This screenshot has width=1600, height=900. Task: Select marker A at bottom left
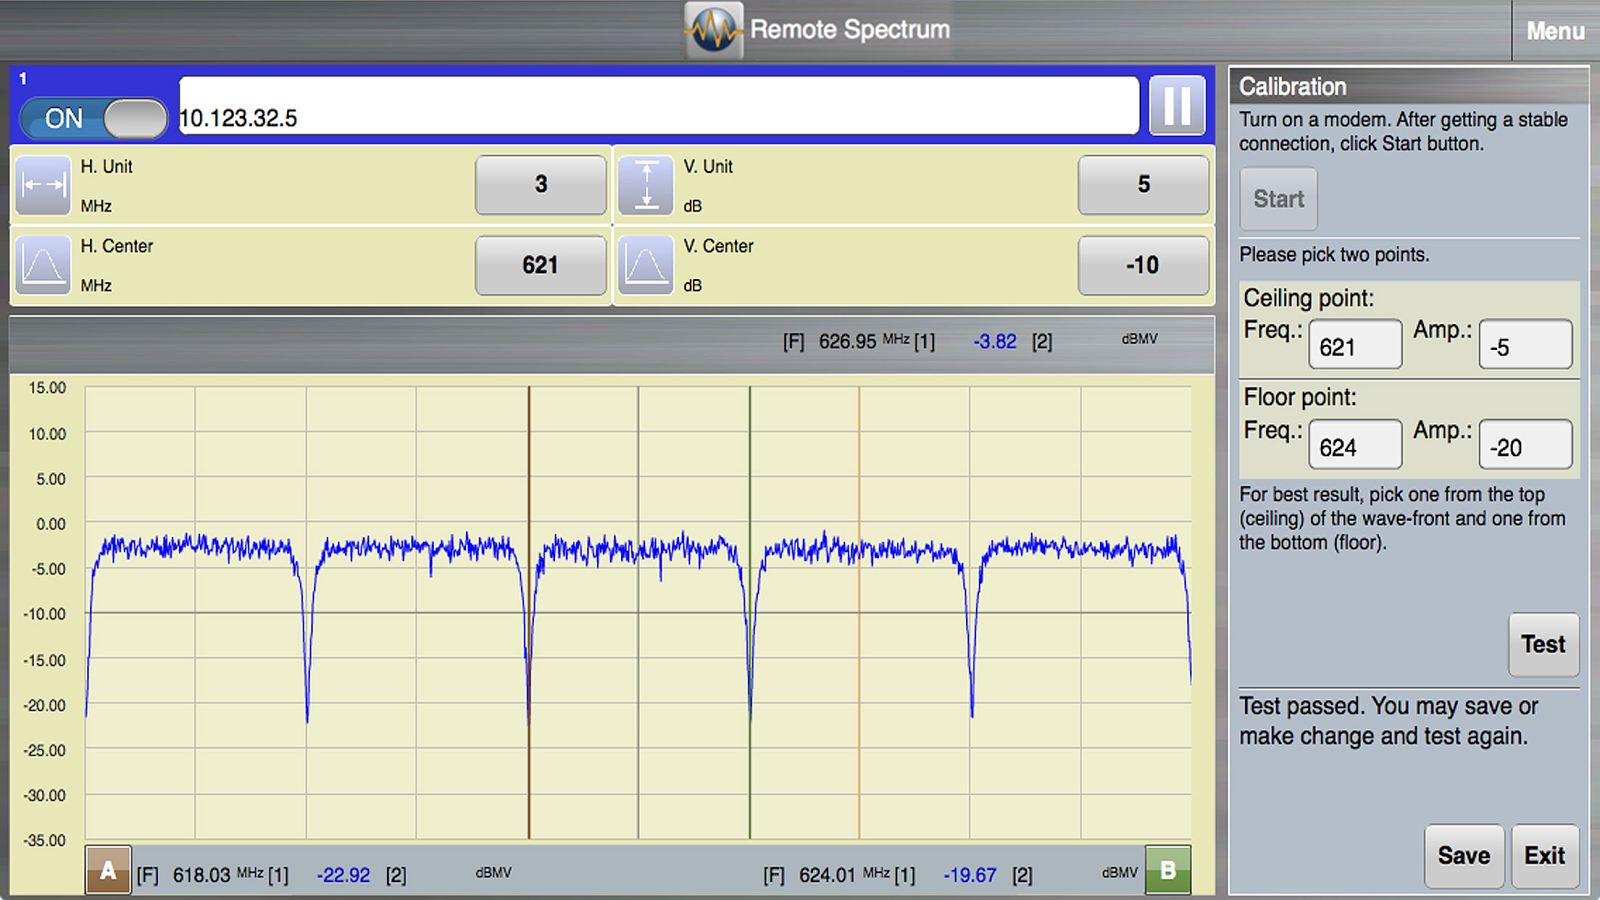point(108,871)
